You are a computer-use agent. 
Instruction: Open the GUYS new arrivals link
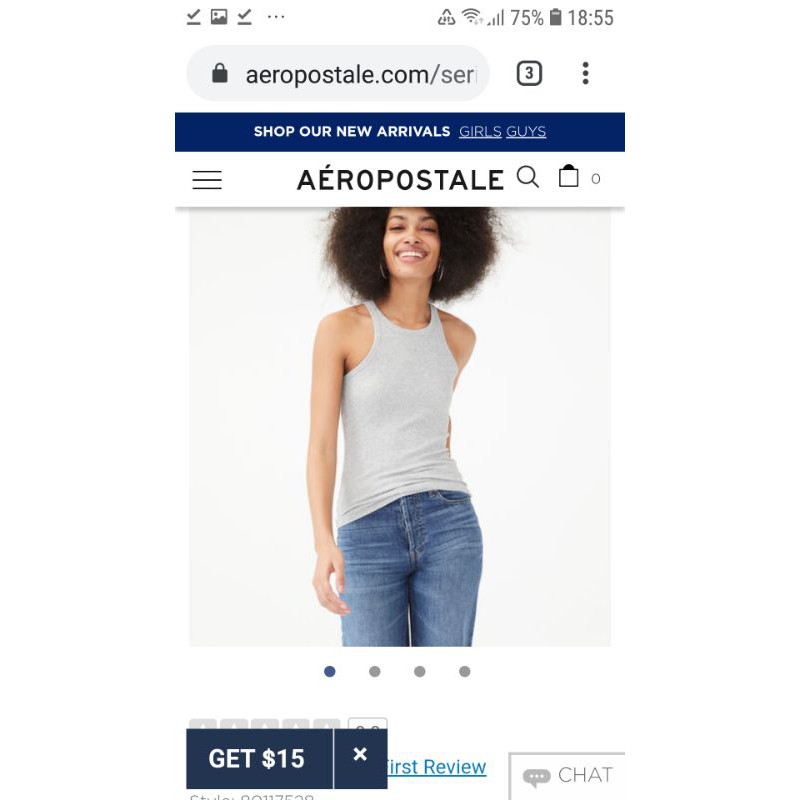pos(526,132)
